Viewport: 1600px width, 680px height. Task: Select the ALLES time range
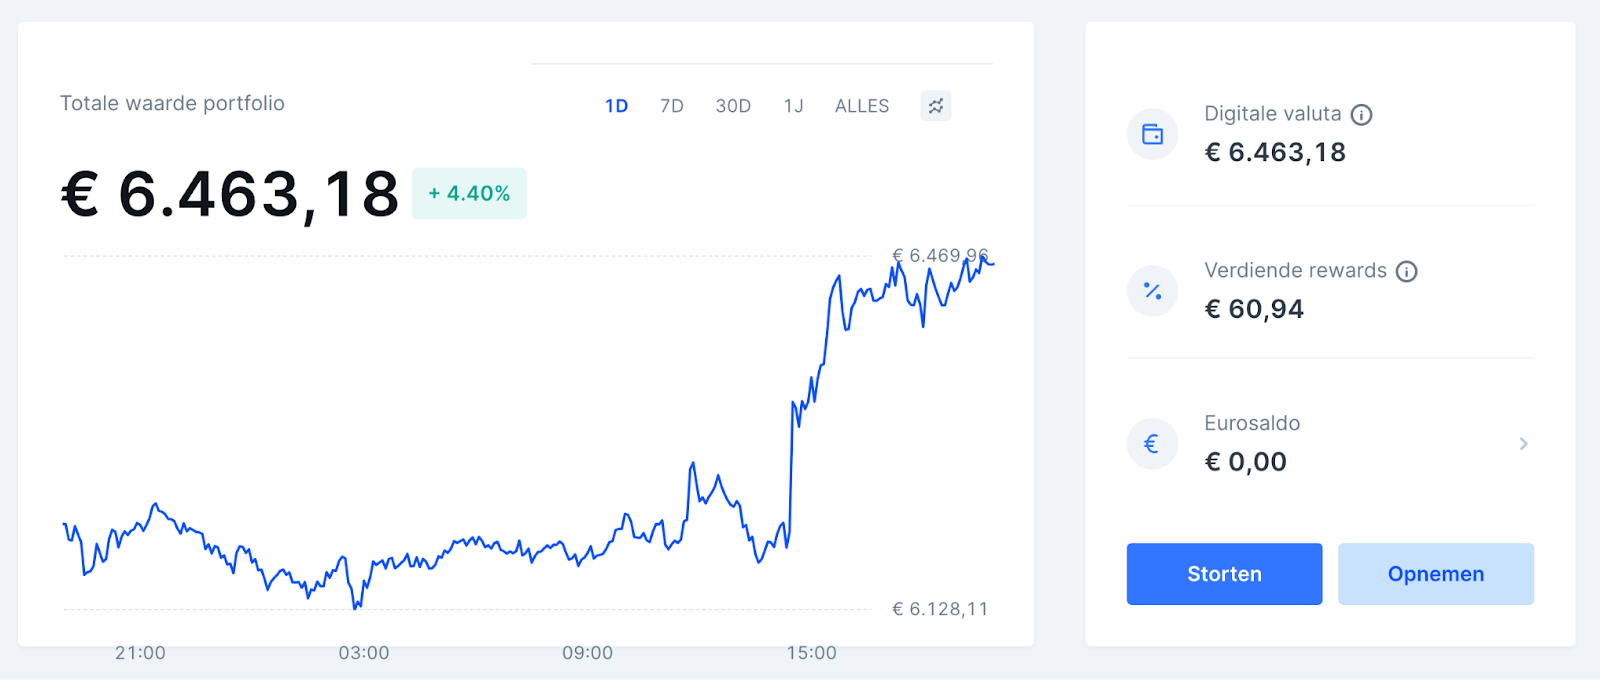point(862,106)
